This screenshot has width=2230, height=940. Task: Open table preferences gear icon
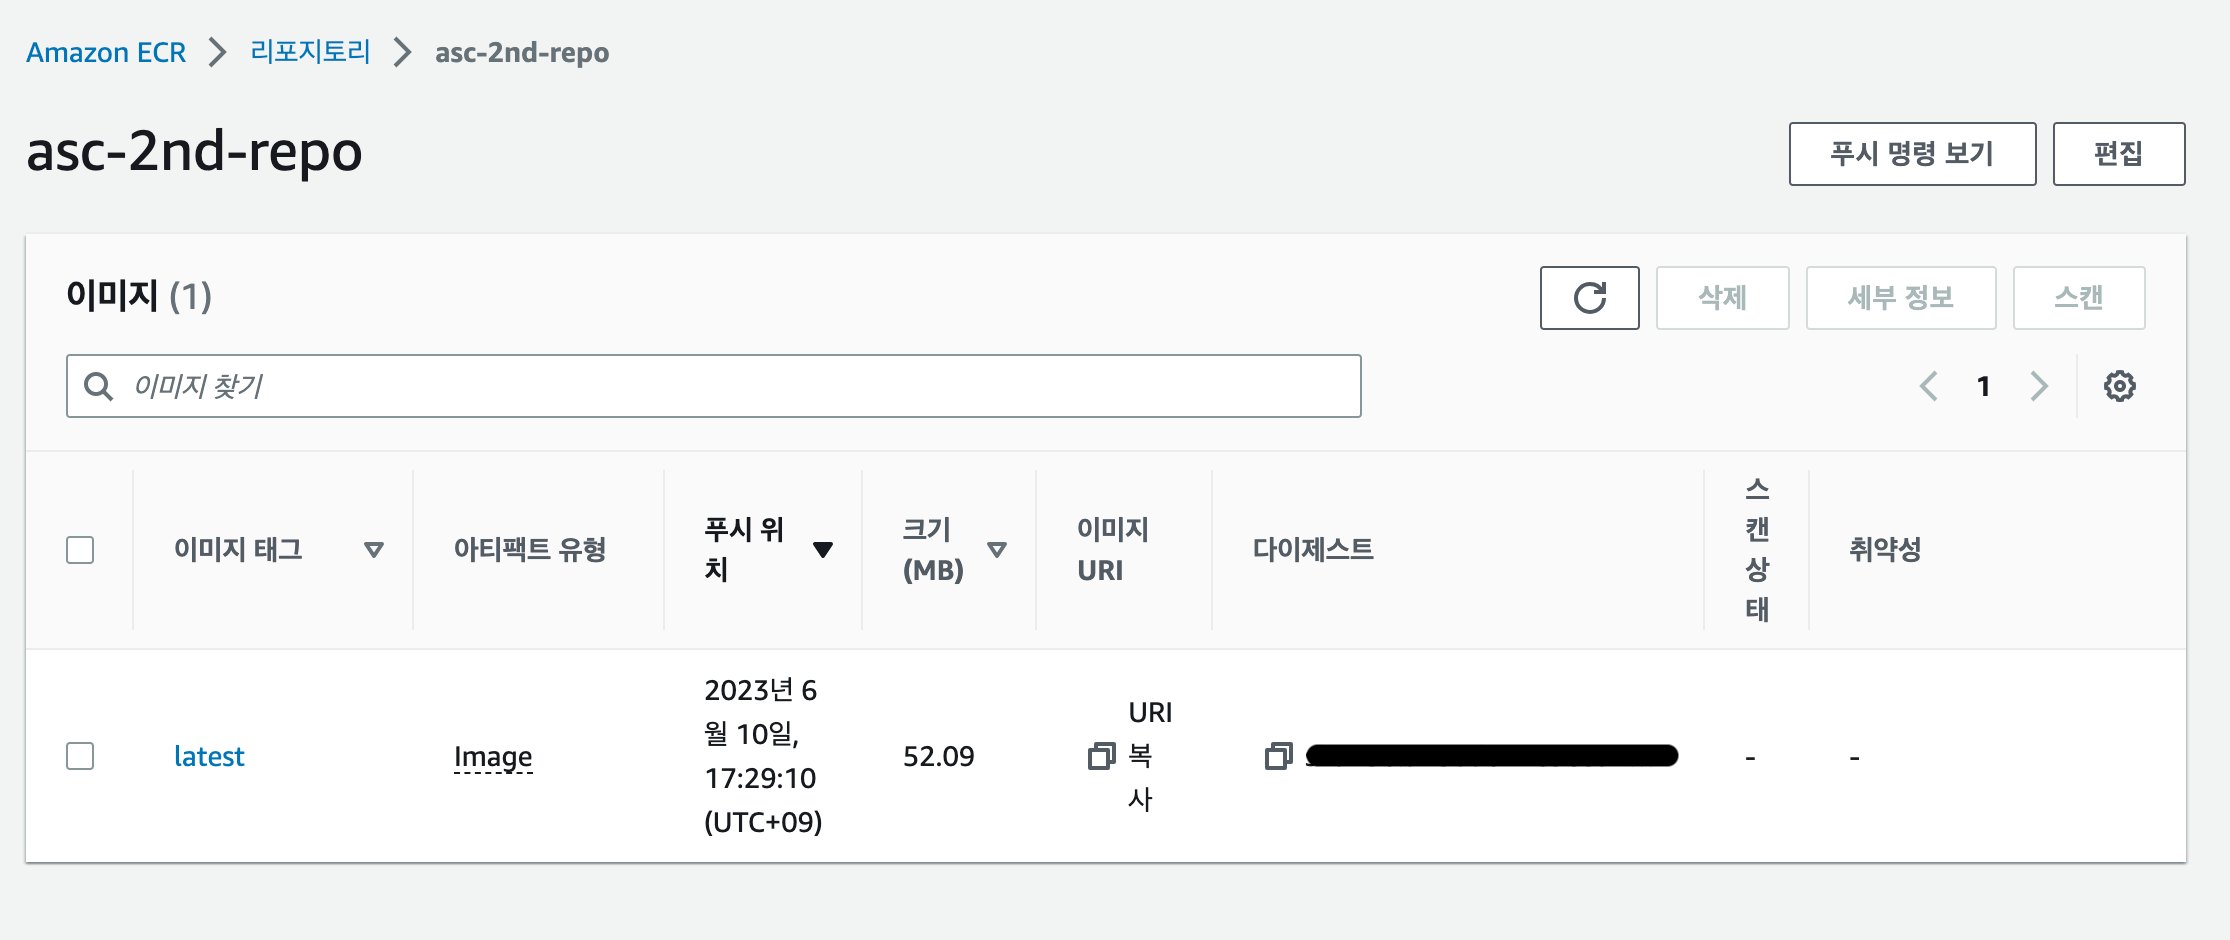point(2119,386)
